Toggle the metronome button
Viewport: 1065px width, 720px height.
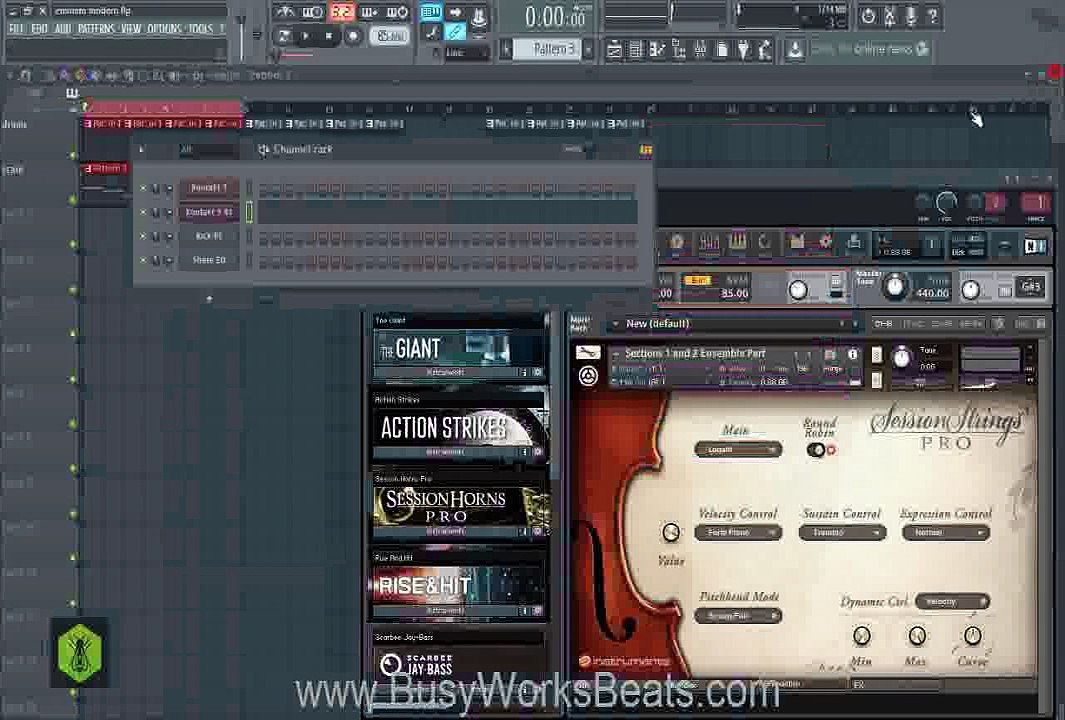coord(285,12)
